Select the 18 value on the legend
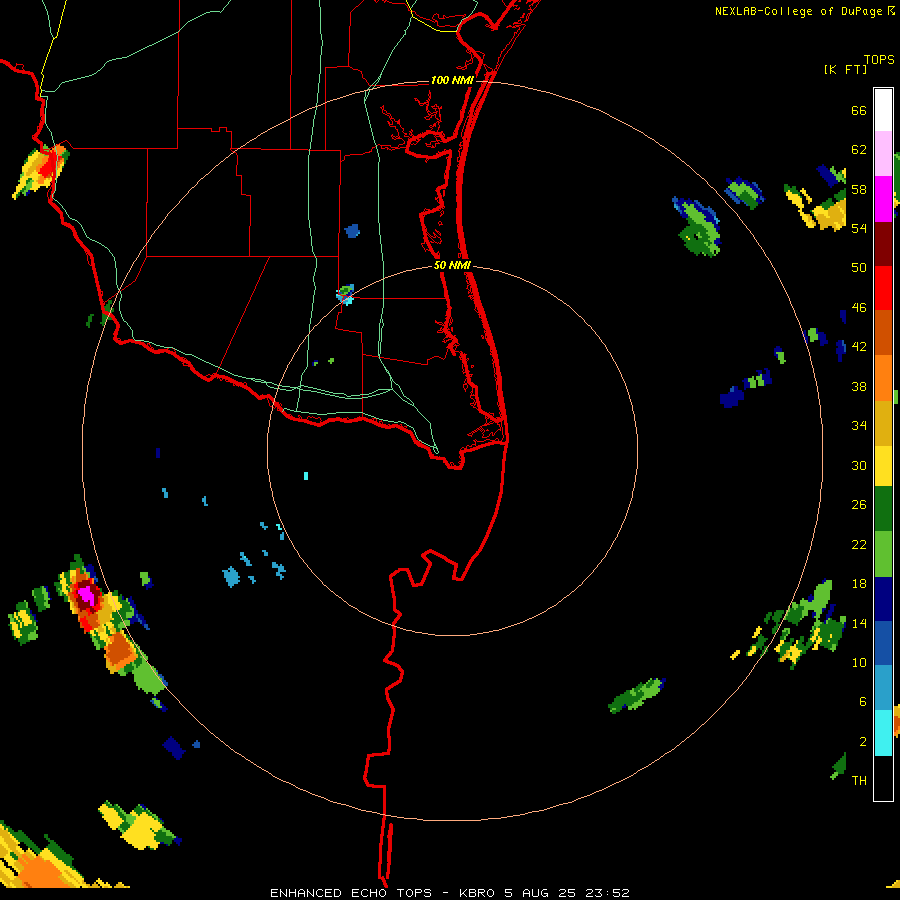The image size is (900, 900). pos(859,584)
